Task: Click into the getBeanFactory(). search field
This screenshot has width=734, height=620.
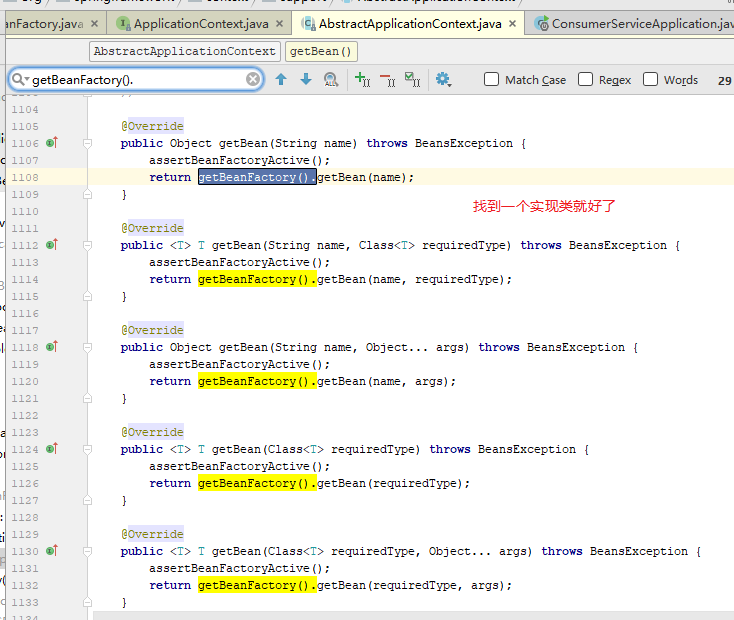Action: pyautogui.click(x=136, y=80)
